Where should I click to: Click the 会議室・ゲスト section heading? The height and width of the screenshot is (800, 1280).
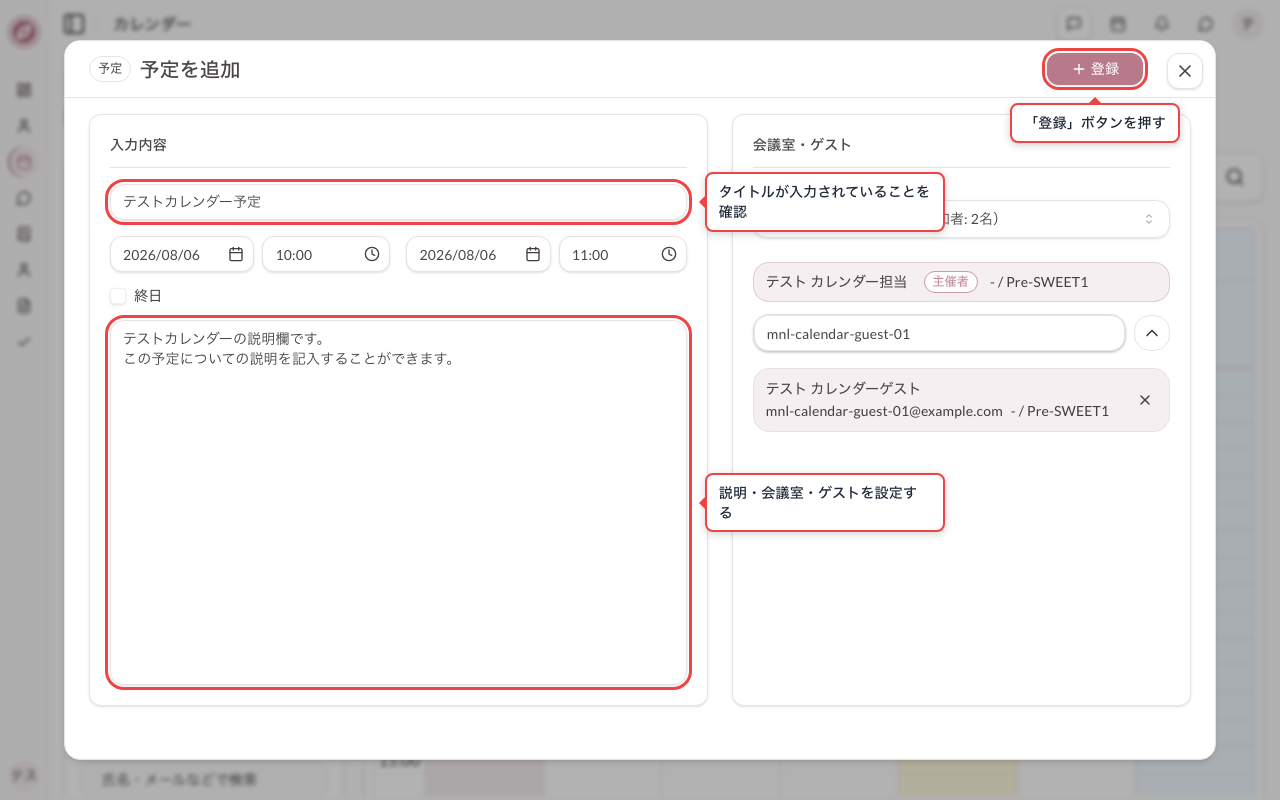pos(802,145)
